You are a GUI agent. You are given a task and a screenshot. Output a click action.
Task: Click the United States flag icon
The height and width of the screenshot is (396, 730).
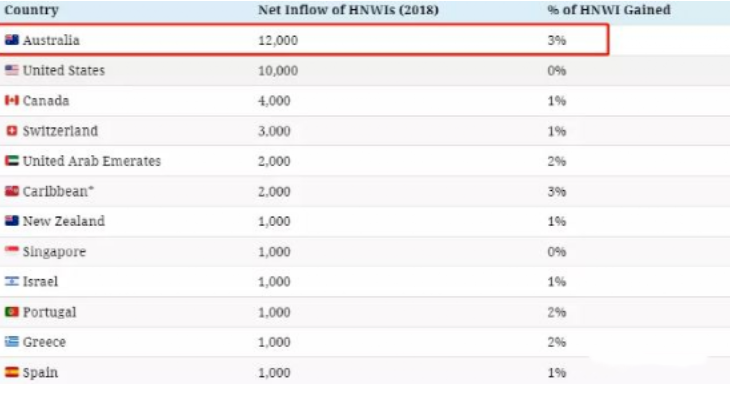[12, 70]
